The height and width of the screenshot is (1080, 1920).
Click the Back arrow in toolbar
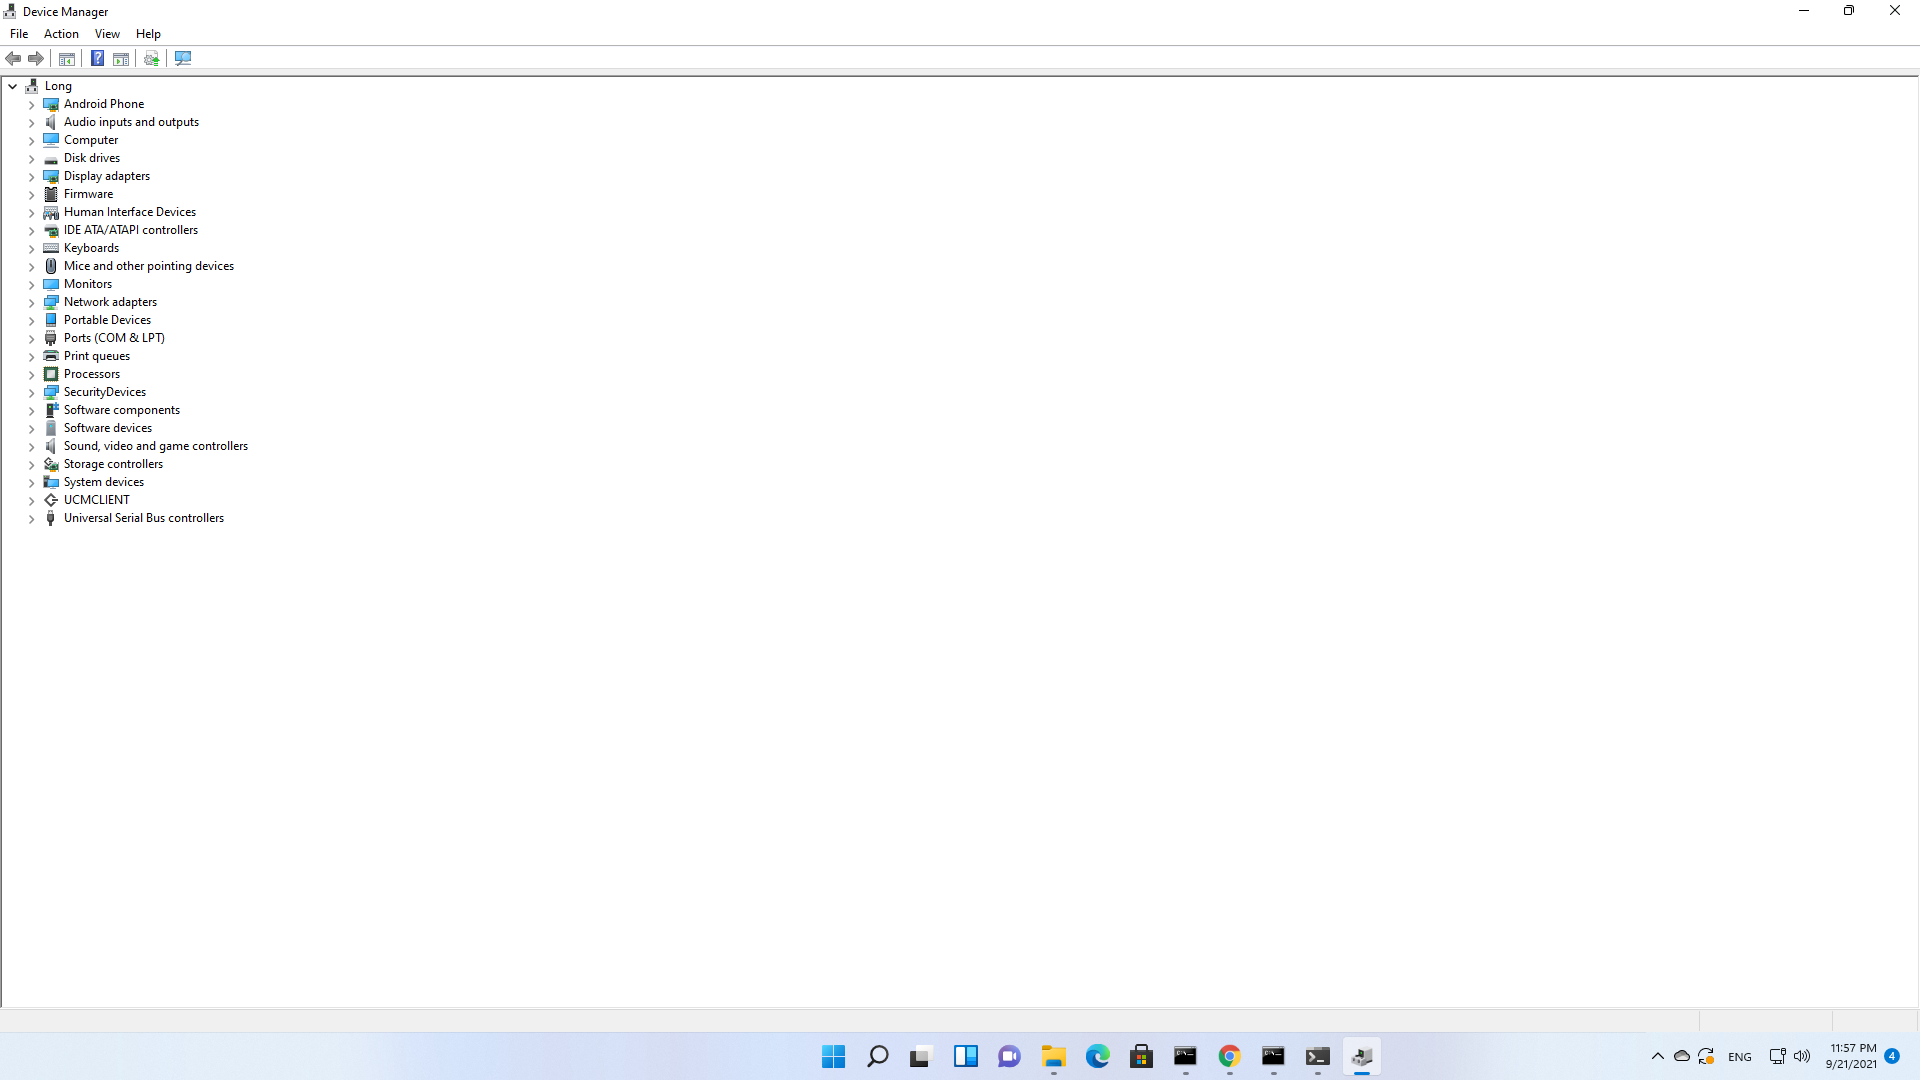[13, 58]
